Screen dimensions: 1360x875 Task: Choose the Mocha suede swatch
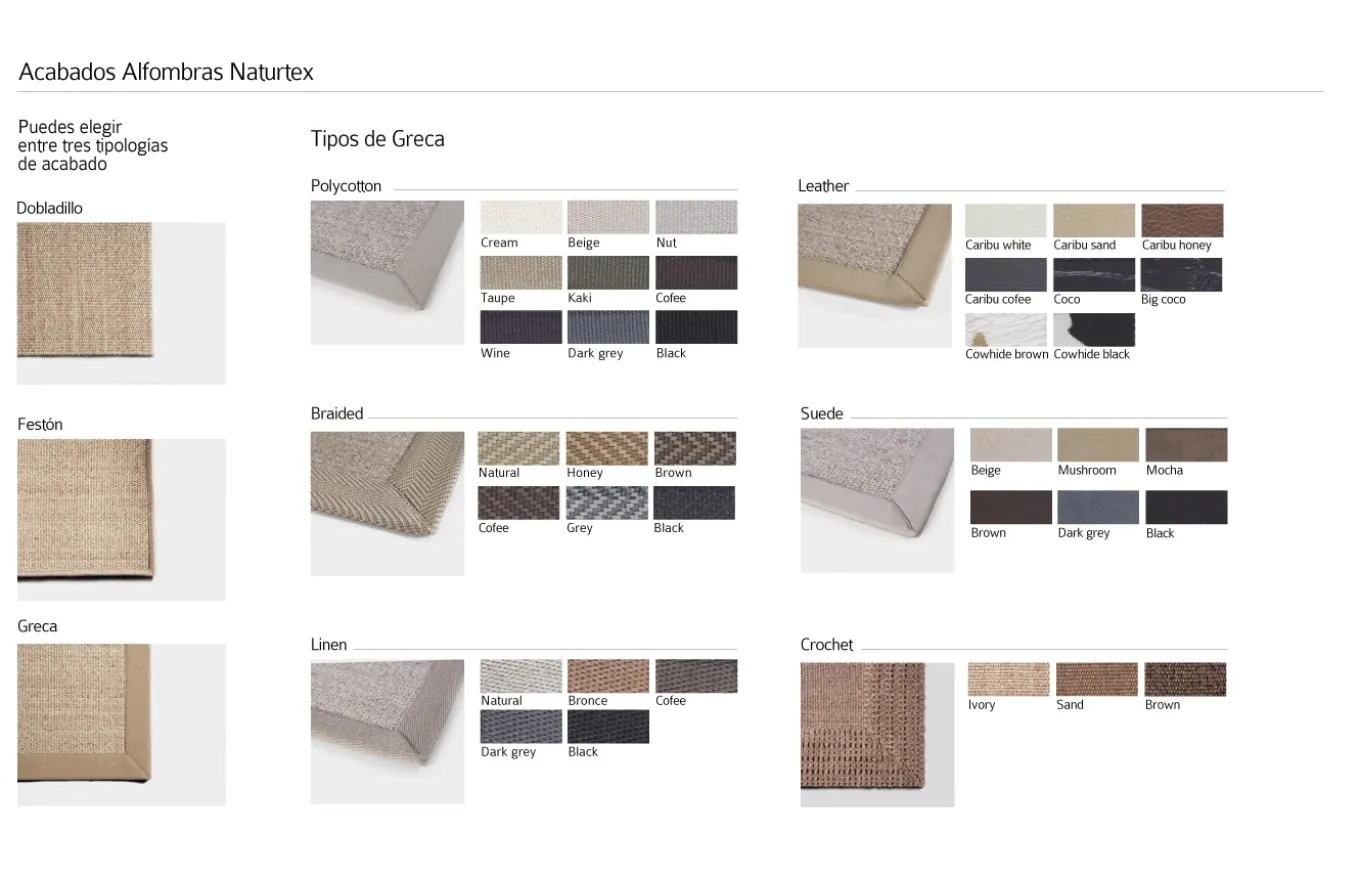click(1186, 445)
